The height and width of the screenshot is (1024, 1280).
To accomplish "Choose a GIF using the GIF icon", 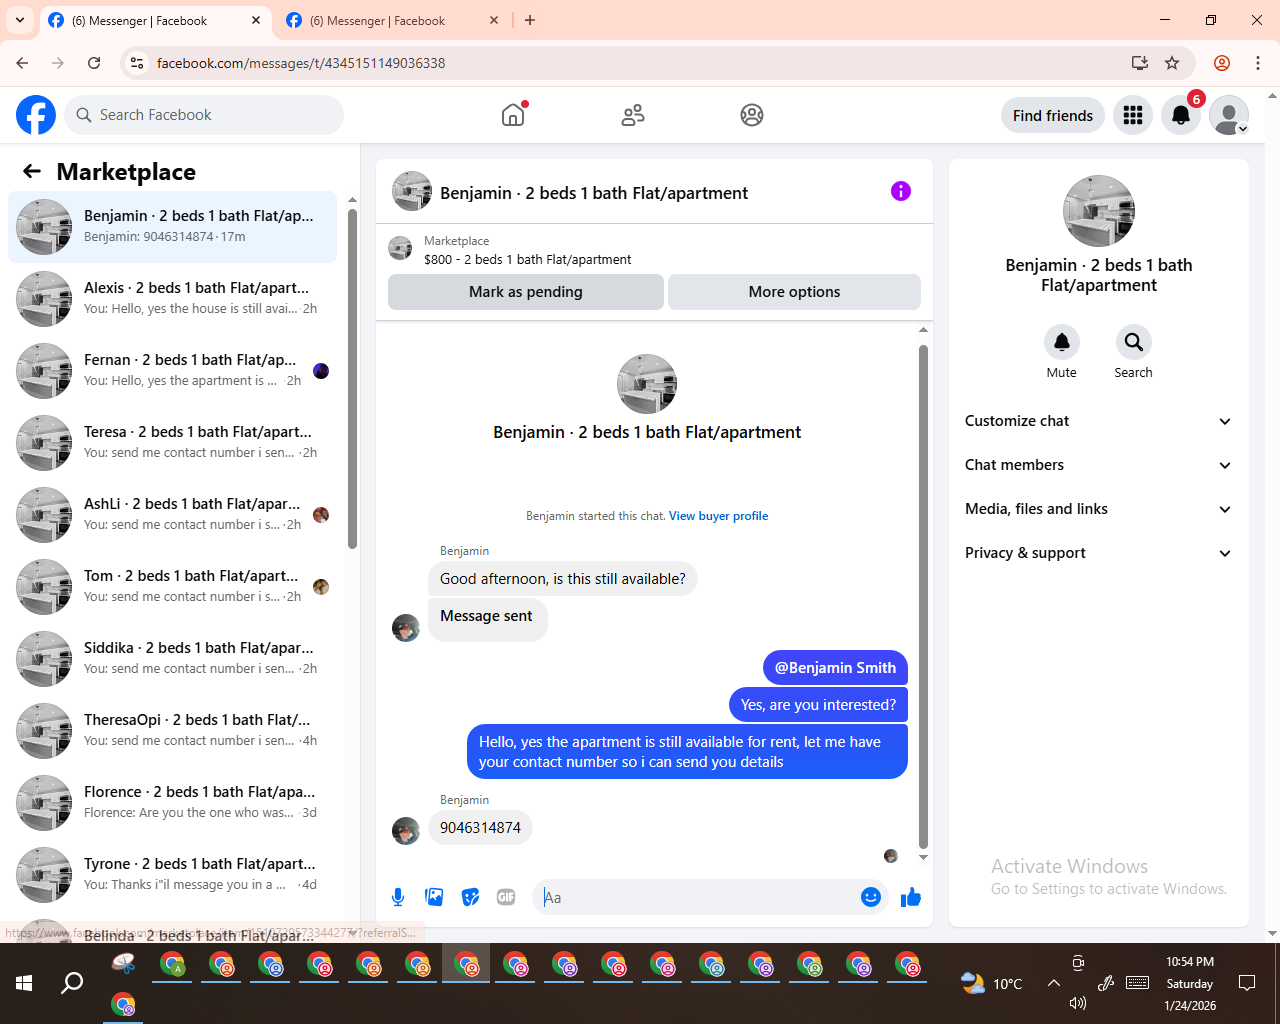I will 506,897.
